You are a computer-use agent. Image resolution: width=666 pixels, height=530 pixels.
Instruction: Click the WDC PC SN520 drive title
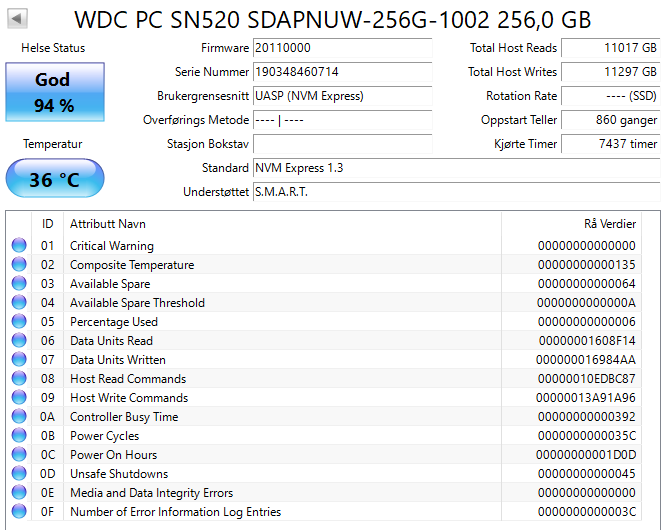pos(333,20)
